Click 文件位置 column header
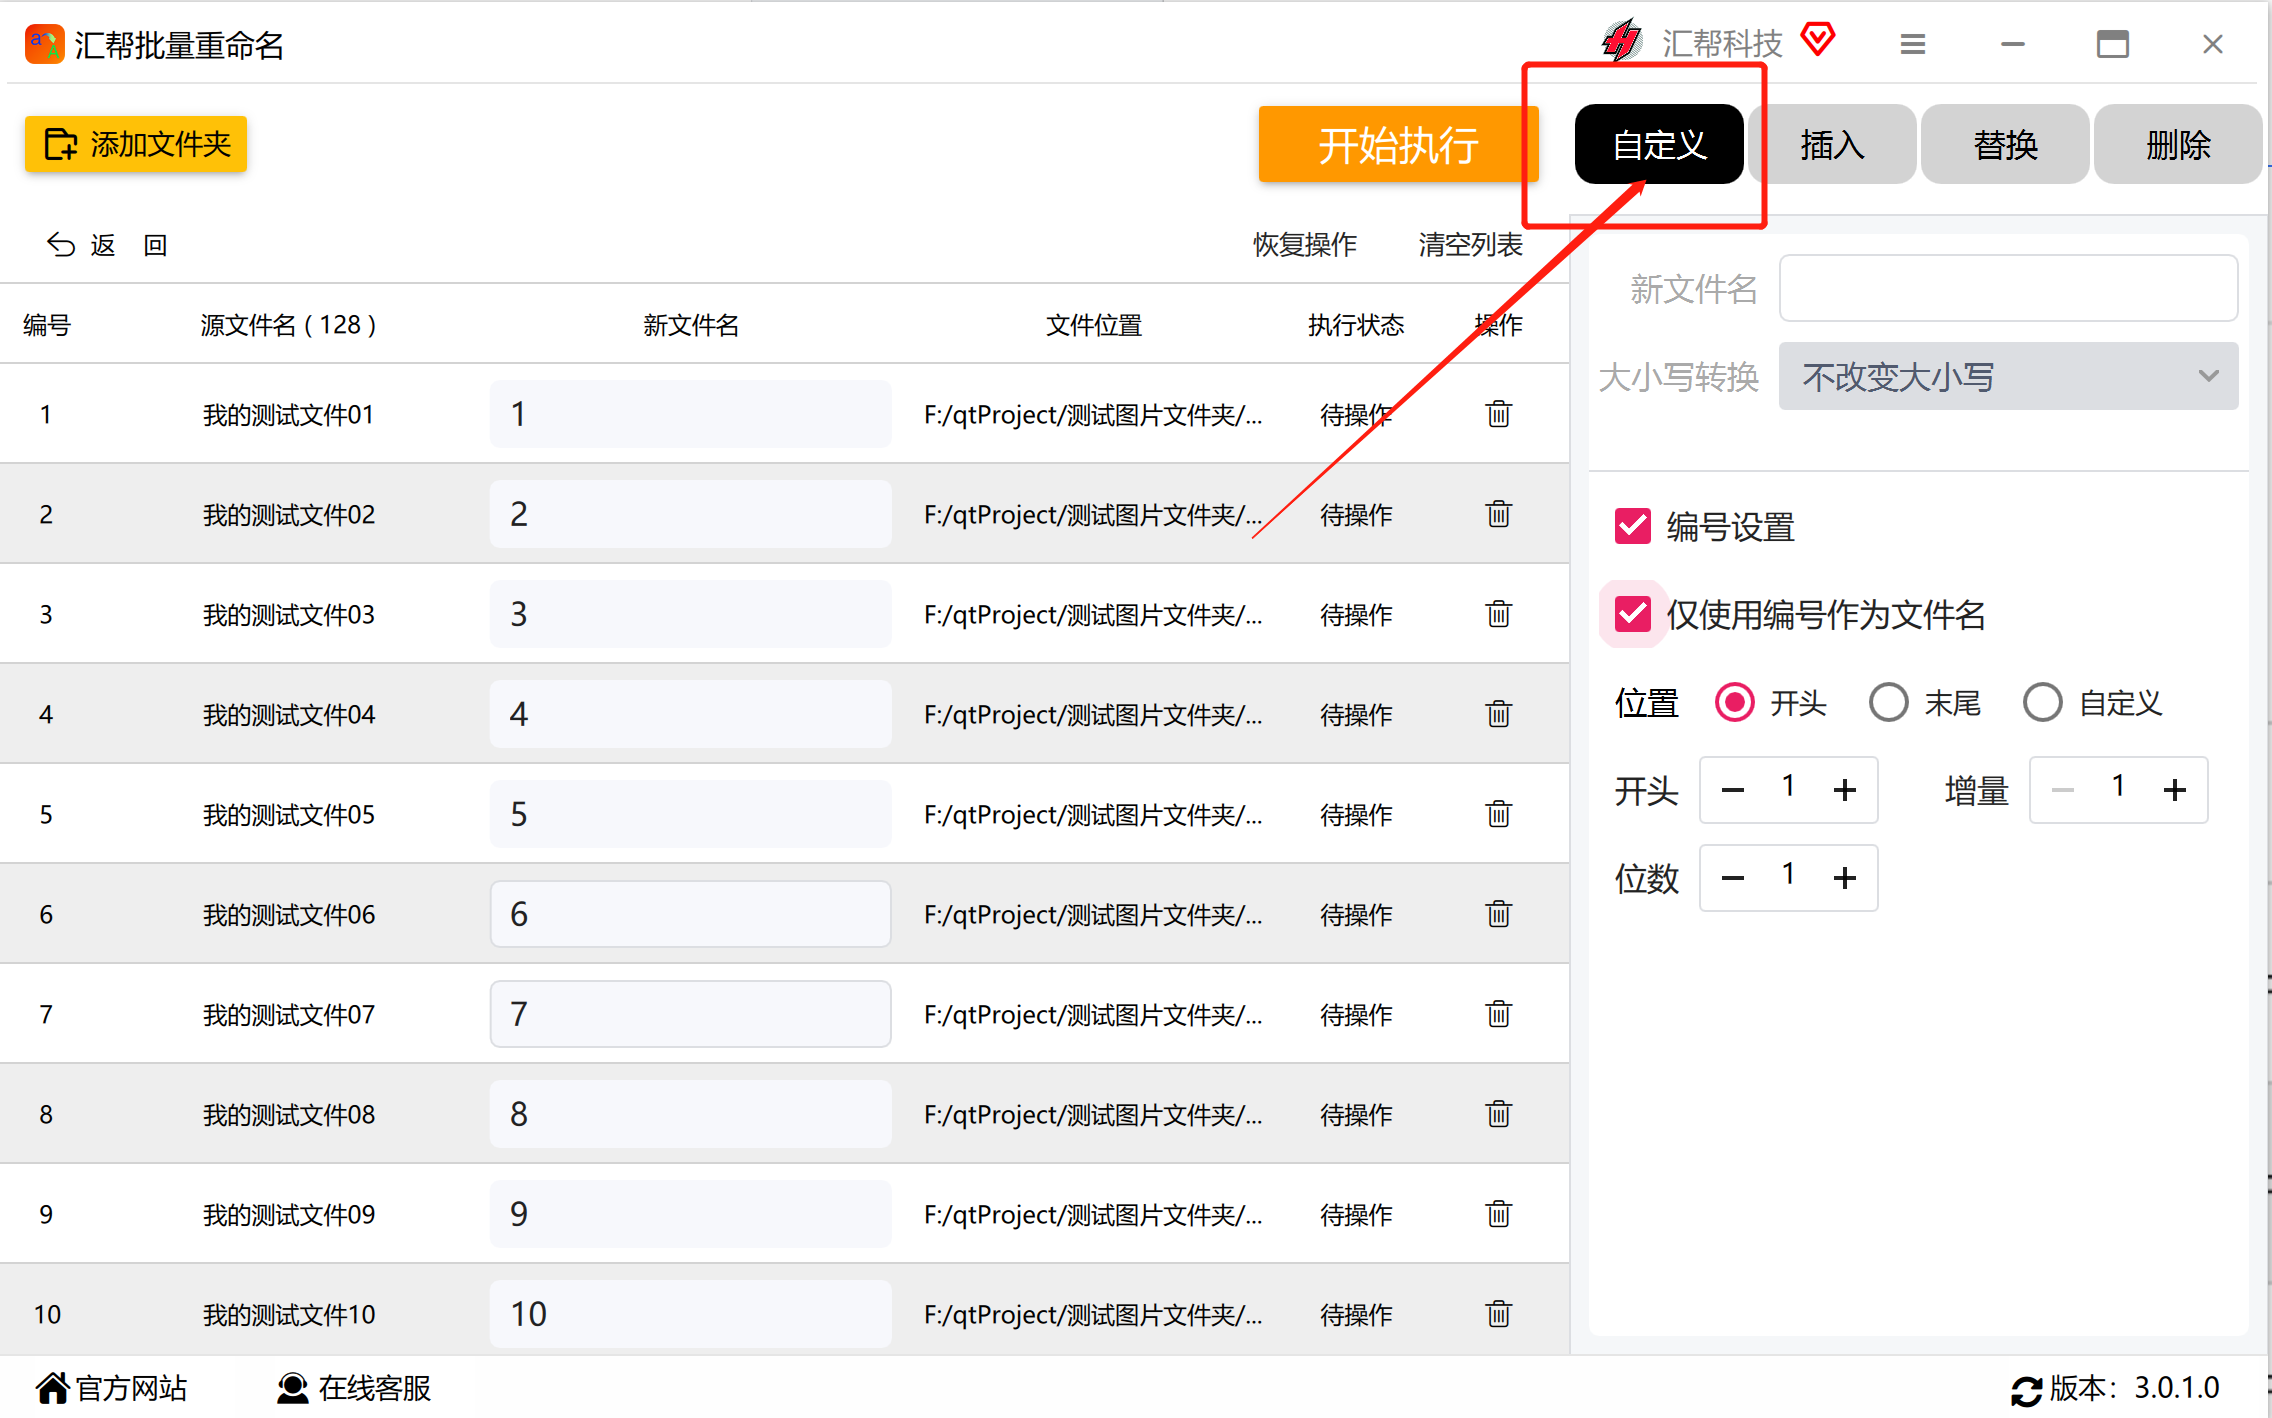The image size is (2272, 1418). click(1094, 325)
